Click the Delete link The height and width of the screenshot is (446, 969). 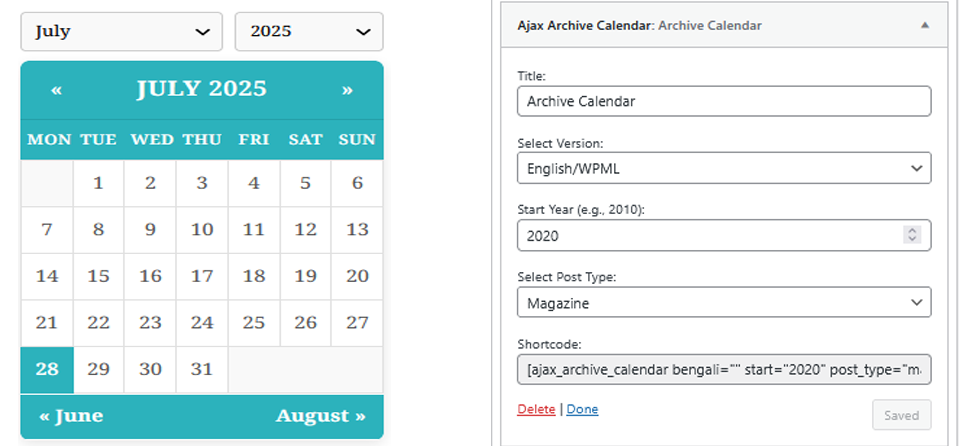(536, 409)
